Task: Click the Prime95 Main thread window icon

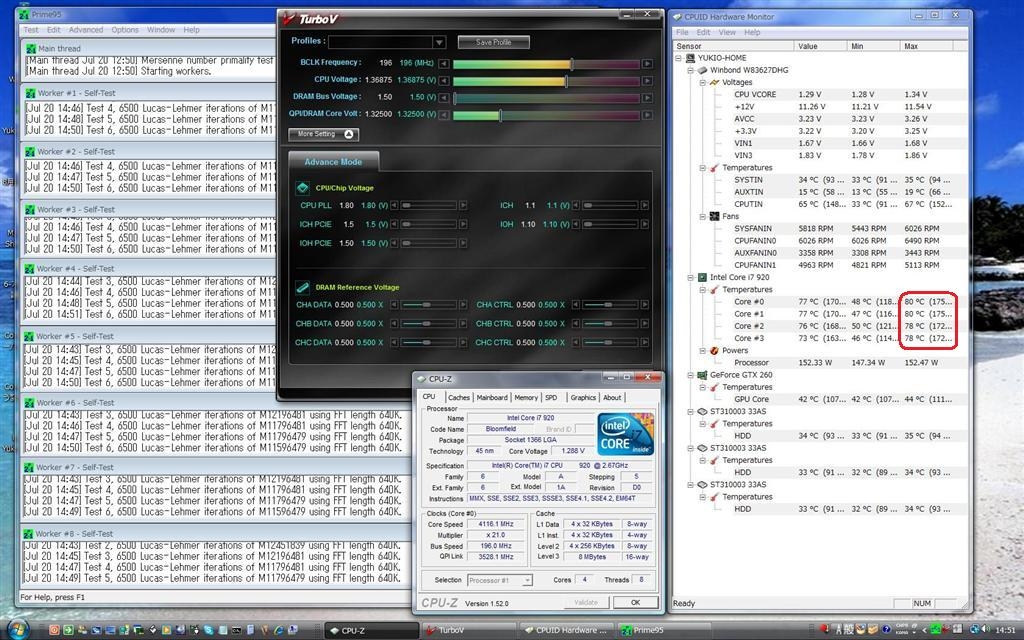Action: [x=30, y=48]
